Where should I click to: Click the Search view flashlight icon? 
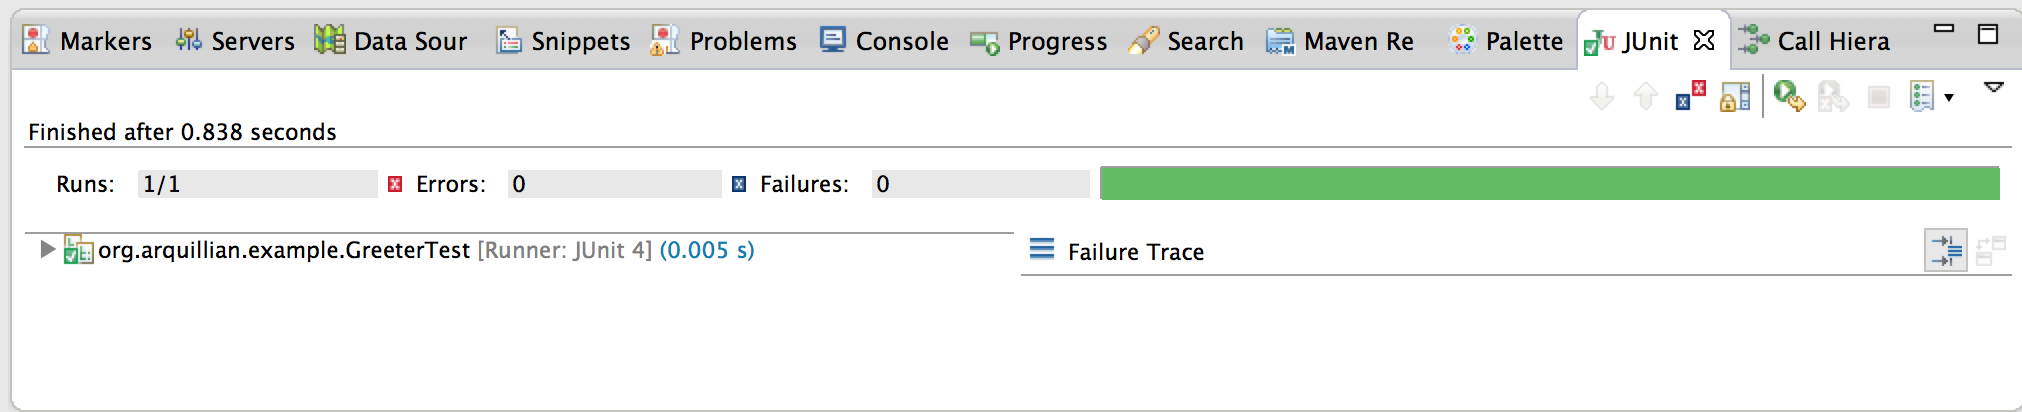coord(1143,41)
